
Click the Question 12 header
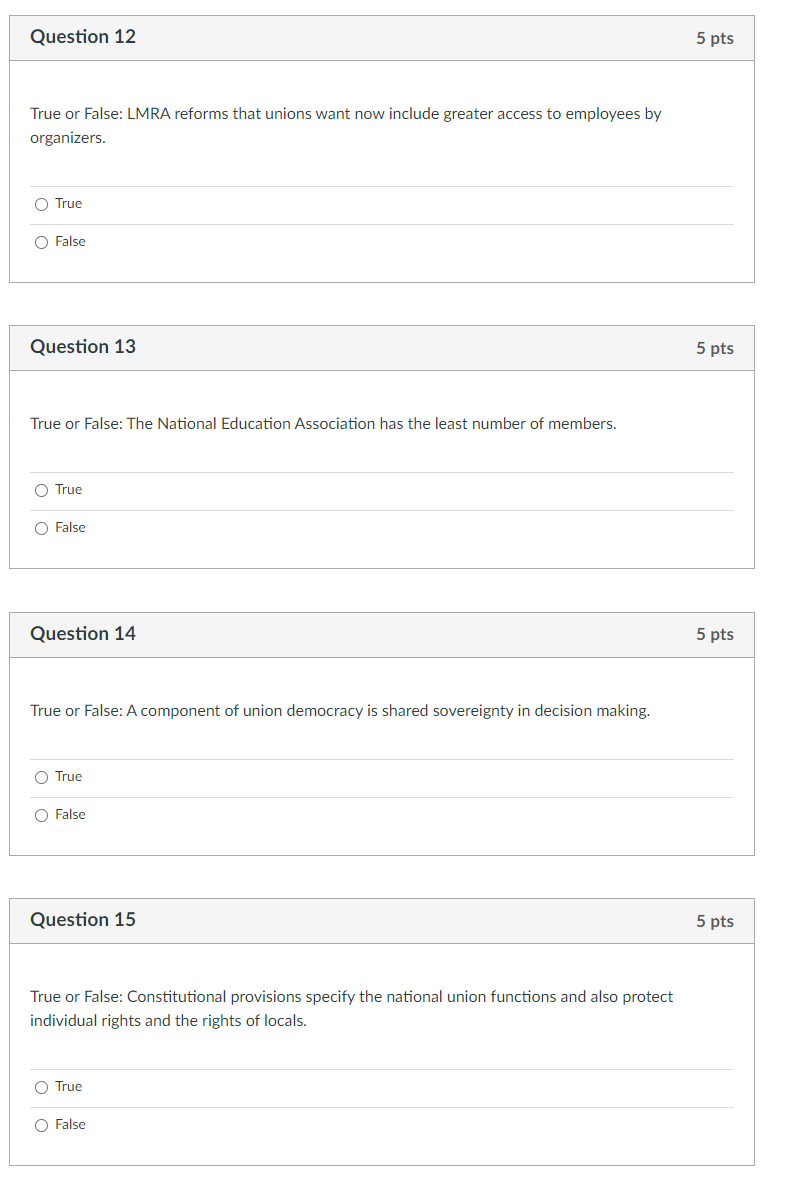(84, 37)
